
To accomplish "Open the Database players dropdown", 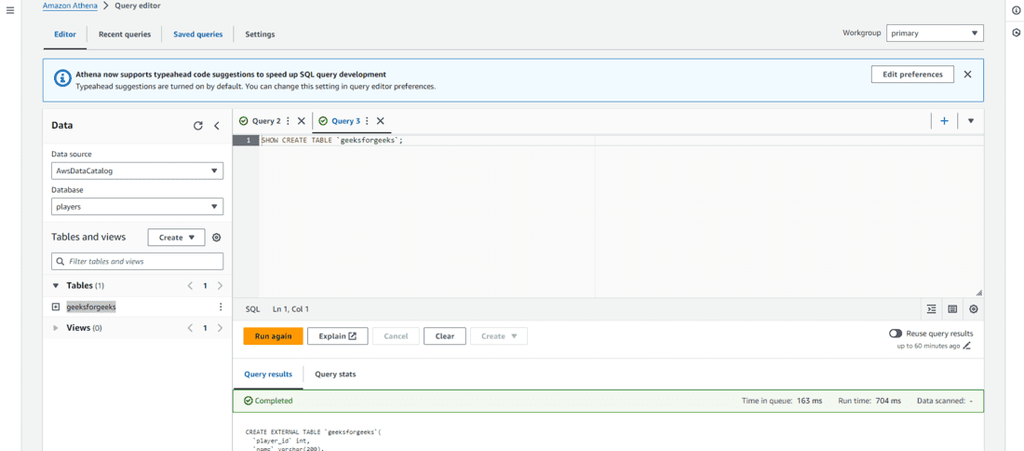I will coord(137,207).
